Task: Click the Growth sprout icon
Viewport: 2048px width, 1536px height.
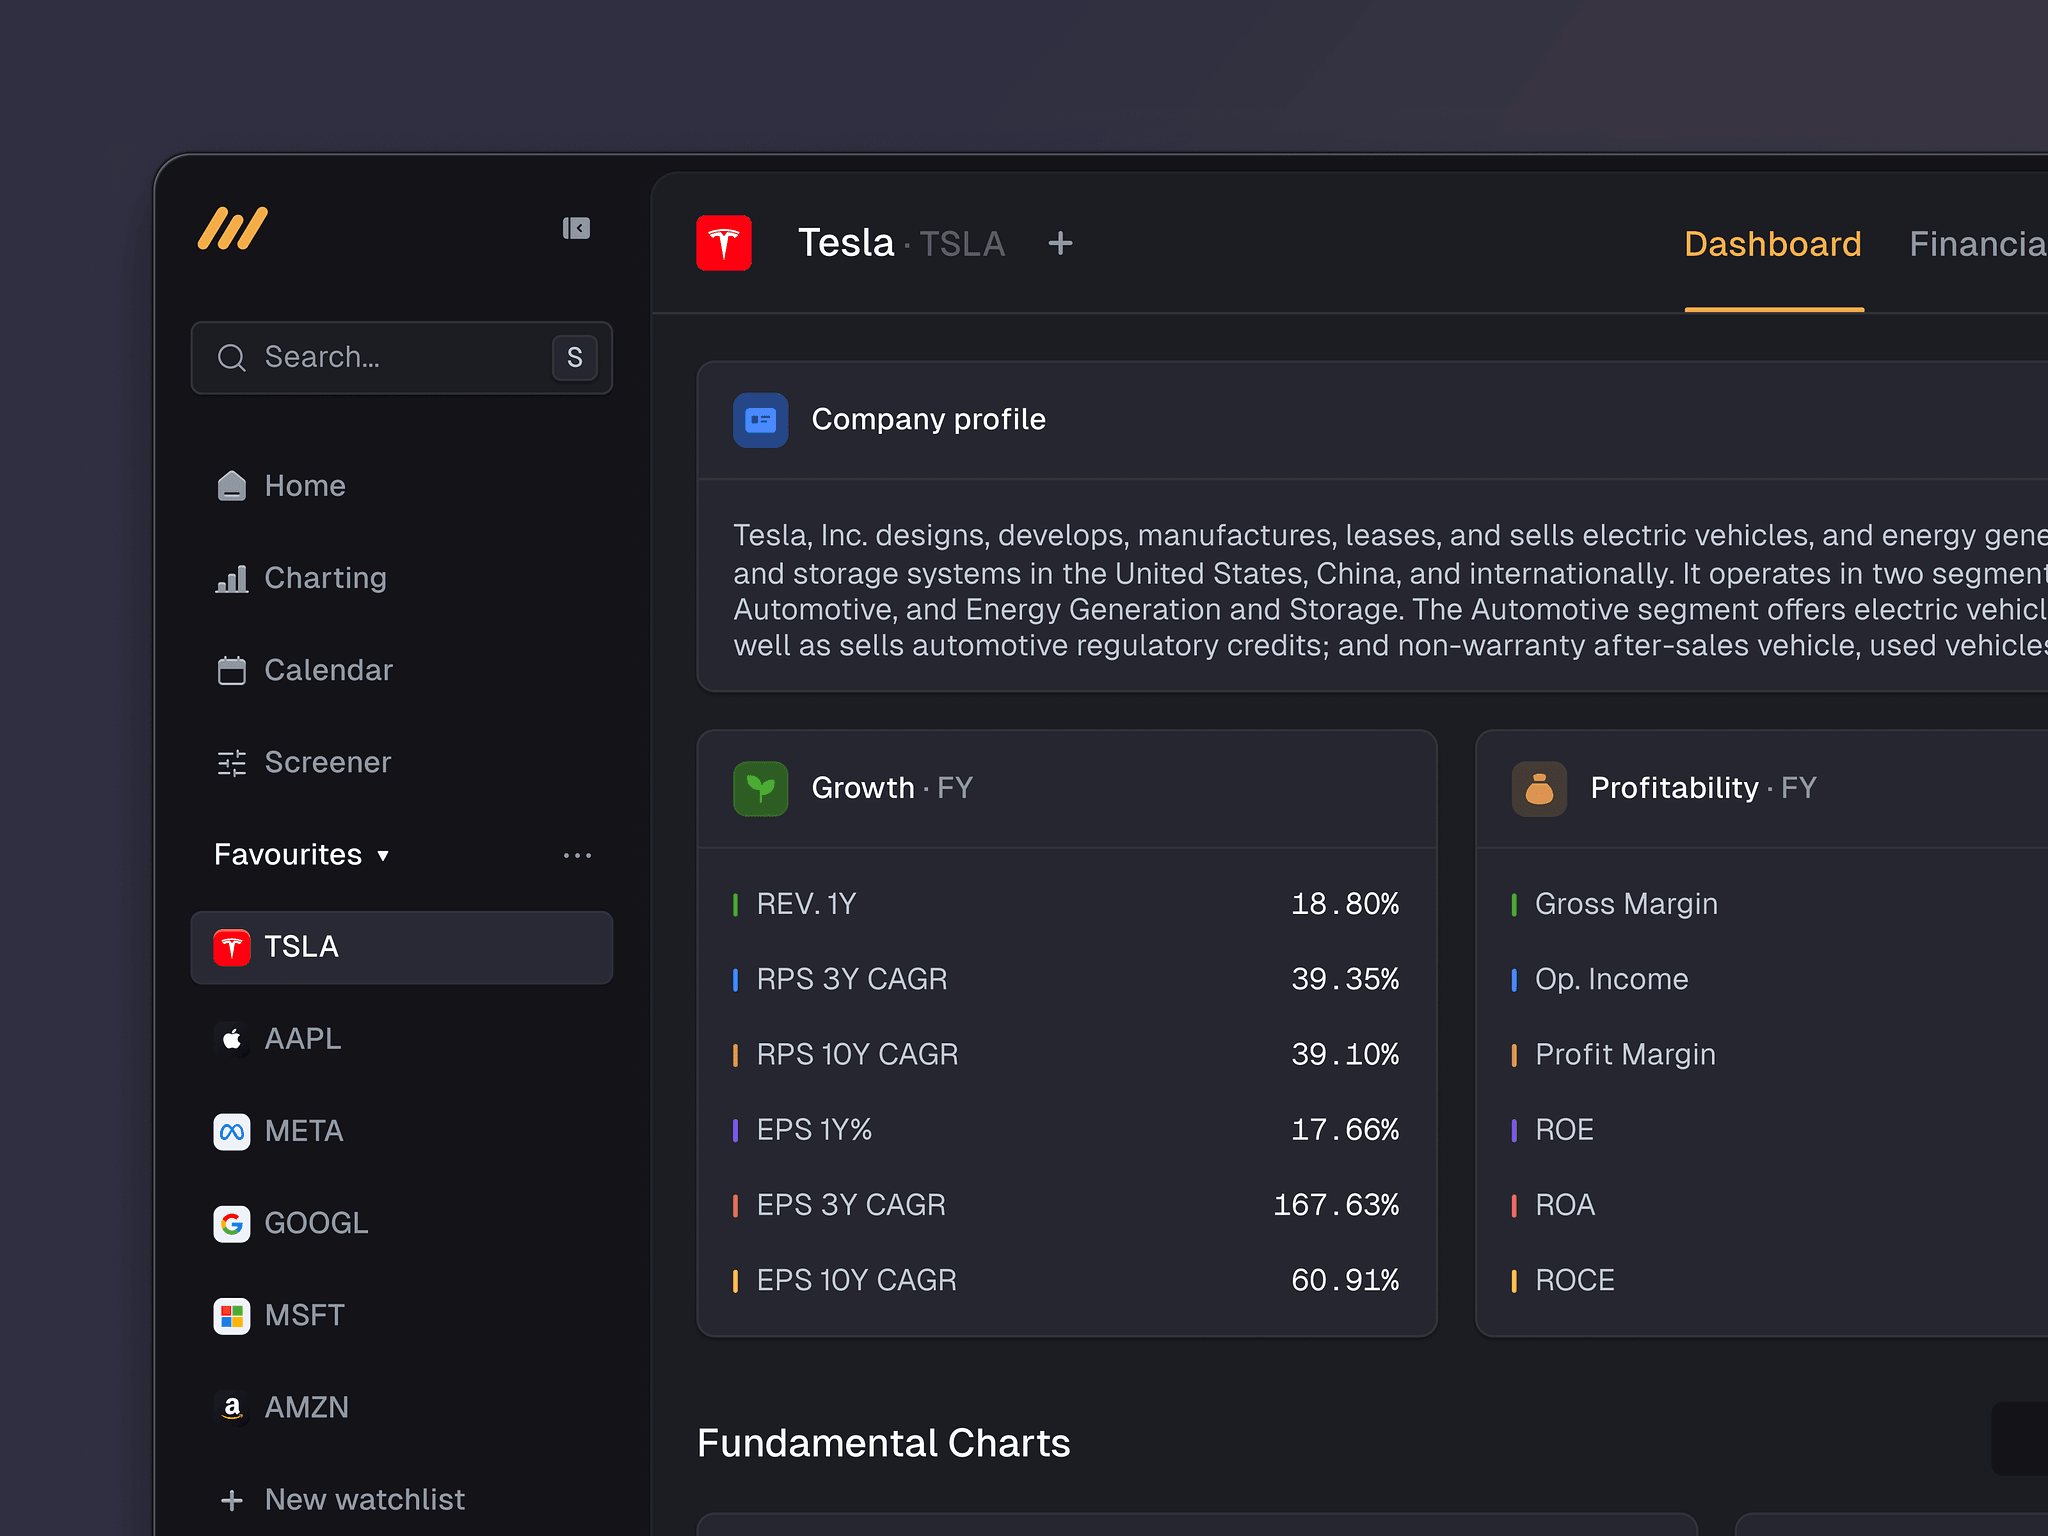Action: 760,789
